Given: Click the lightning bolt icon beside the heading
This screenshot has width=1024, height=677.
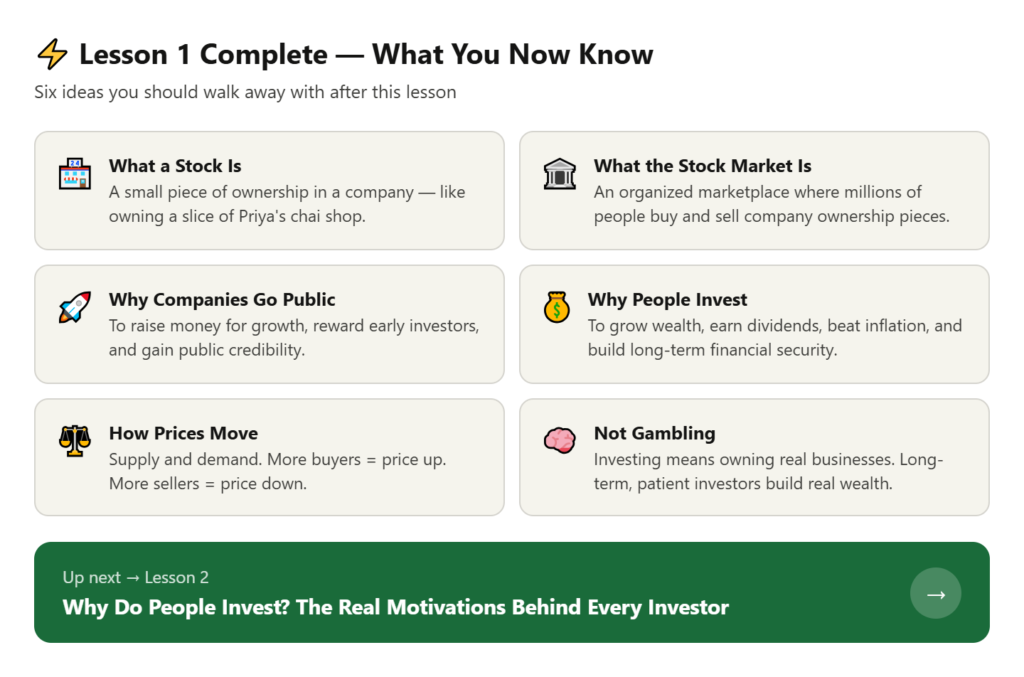Looking at the screenshot, I should pyautogui.click(x=51, y=54).
